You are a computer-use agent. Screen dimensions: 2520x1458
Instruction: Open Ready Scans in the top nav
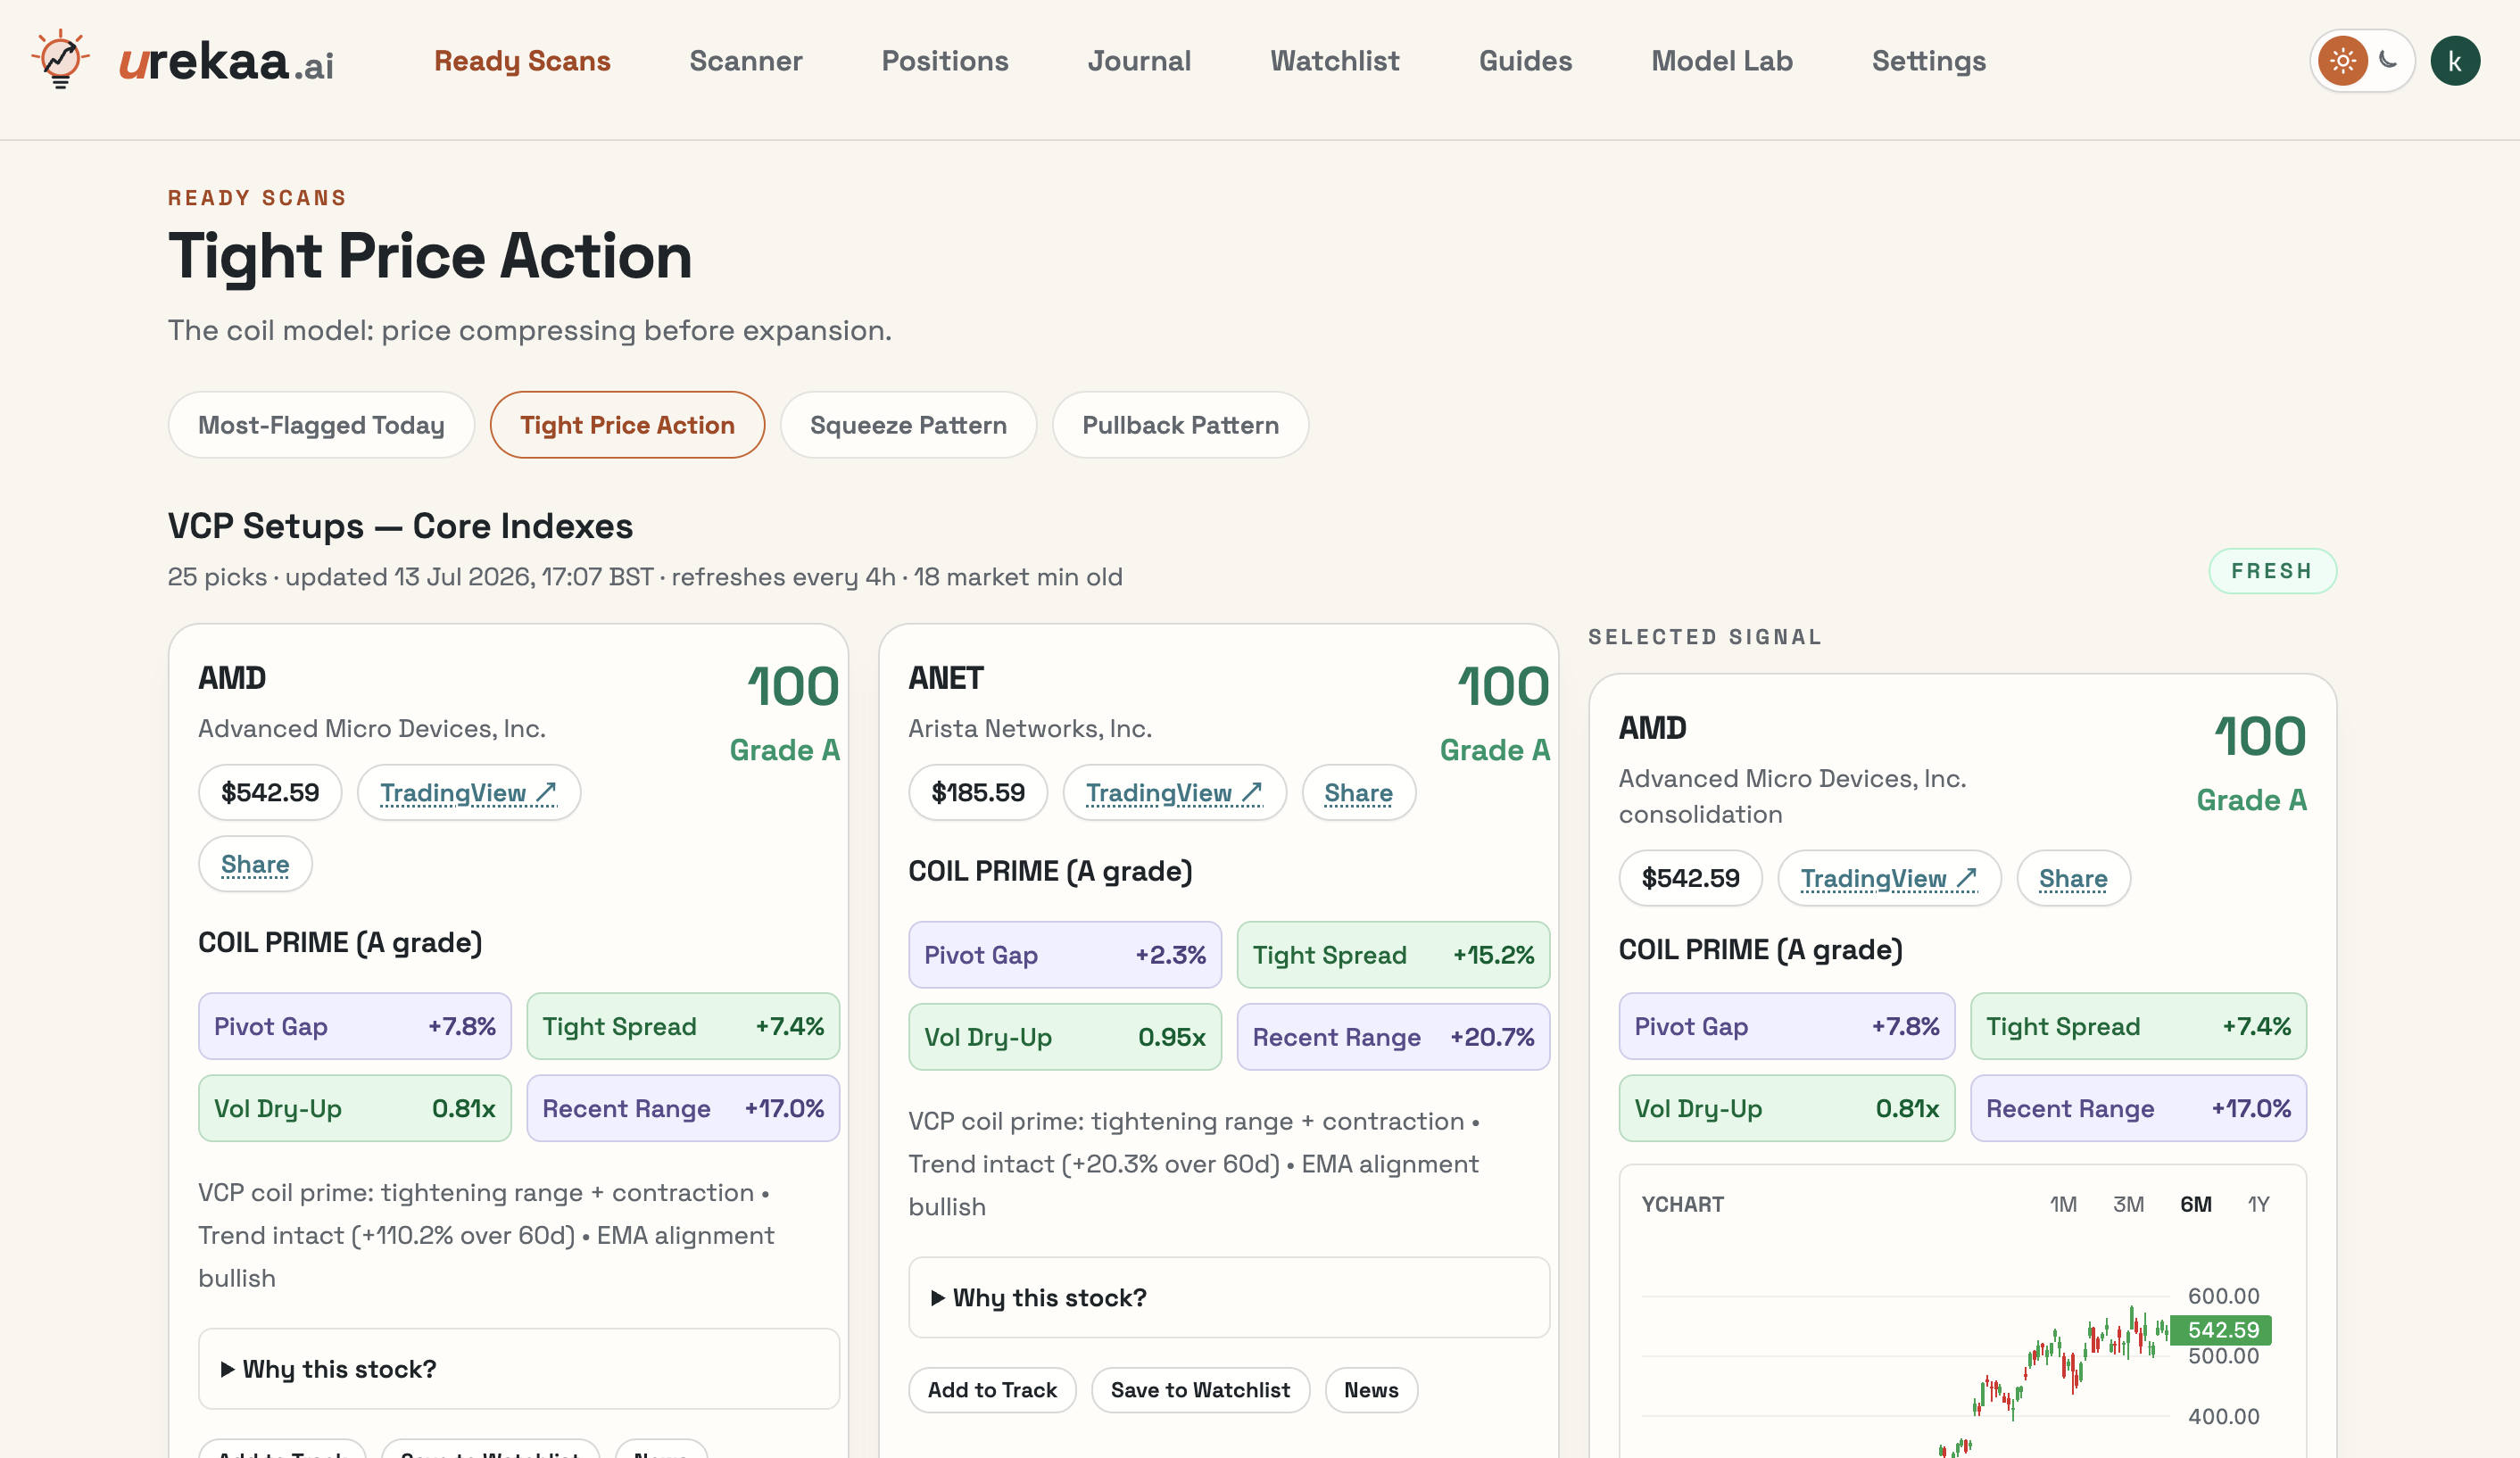click(x=522, y=61)
